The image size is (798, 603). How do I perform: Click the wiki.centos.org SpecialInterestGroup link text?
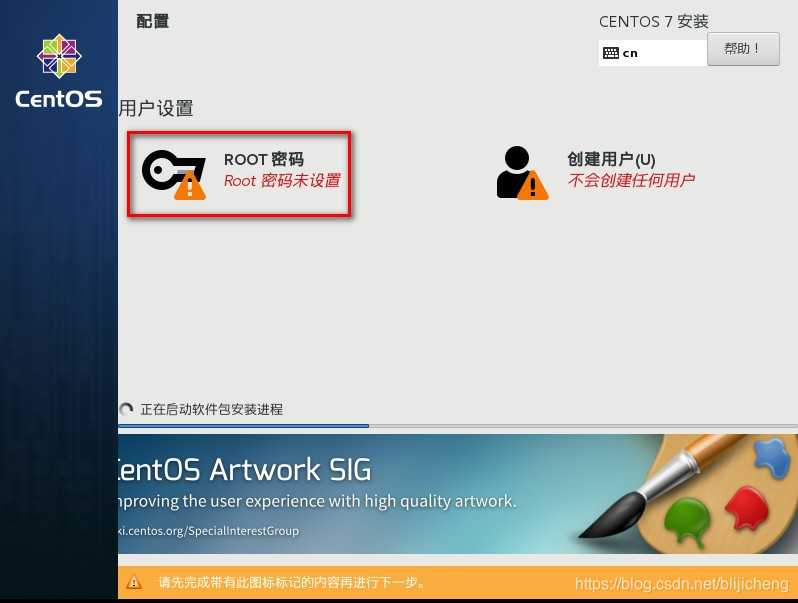click(209, 531)
